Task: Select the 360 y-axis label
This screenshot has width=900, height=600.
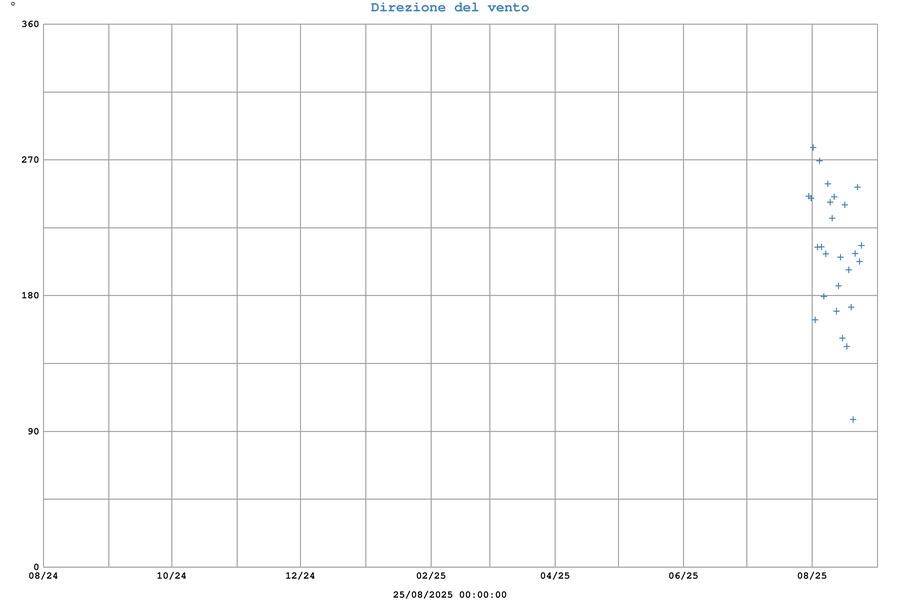Action: tap(30, 24)
